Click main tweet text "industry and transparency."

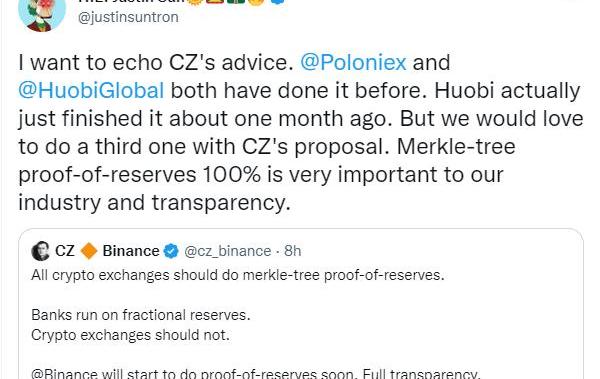[x=154, y=203]
